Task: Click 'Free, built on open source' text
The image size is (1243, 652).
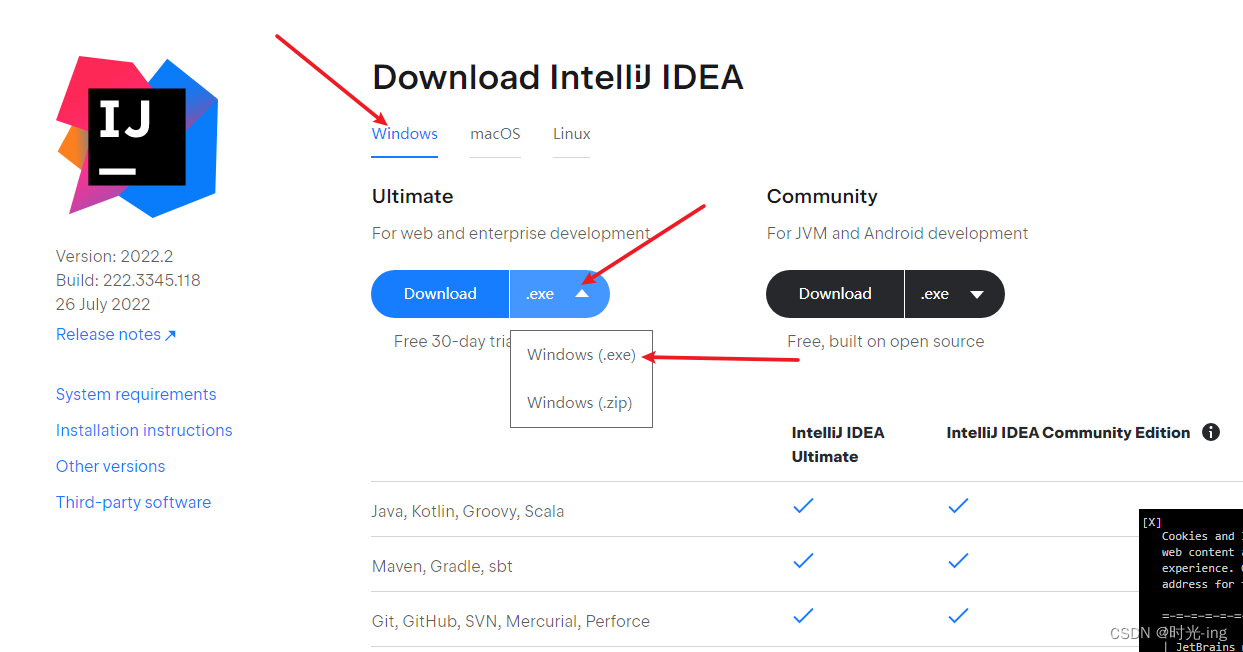Action: 885,341
